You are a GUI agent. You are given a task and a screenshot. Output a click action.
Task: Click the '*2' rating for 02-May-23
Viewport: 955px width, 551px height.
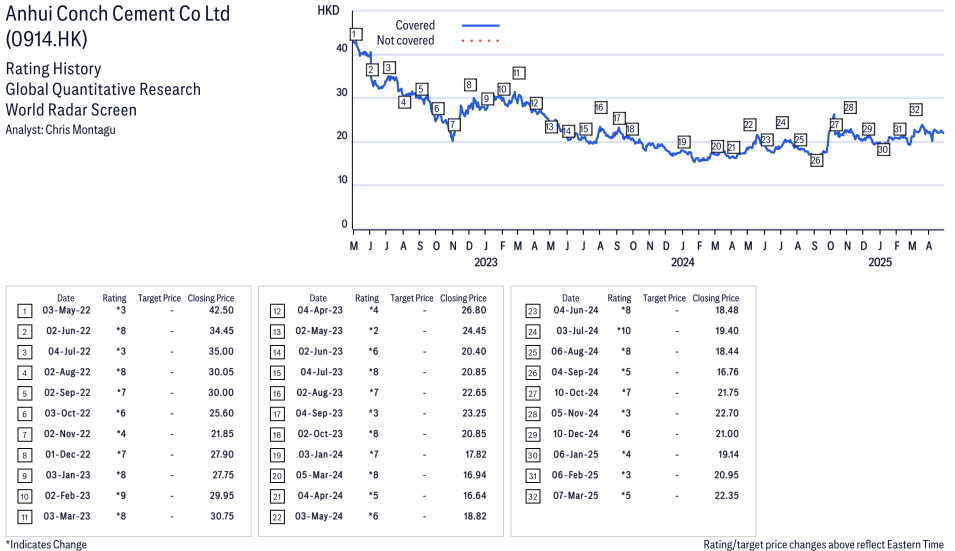(373, 331)
